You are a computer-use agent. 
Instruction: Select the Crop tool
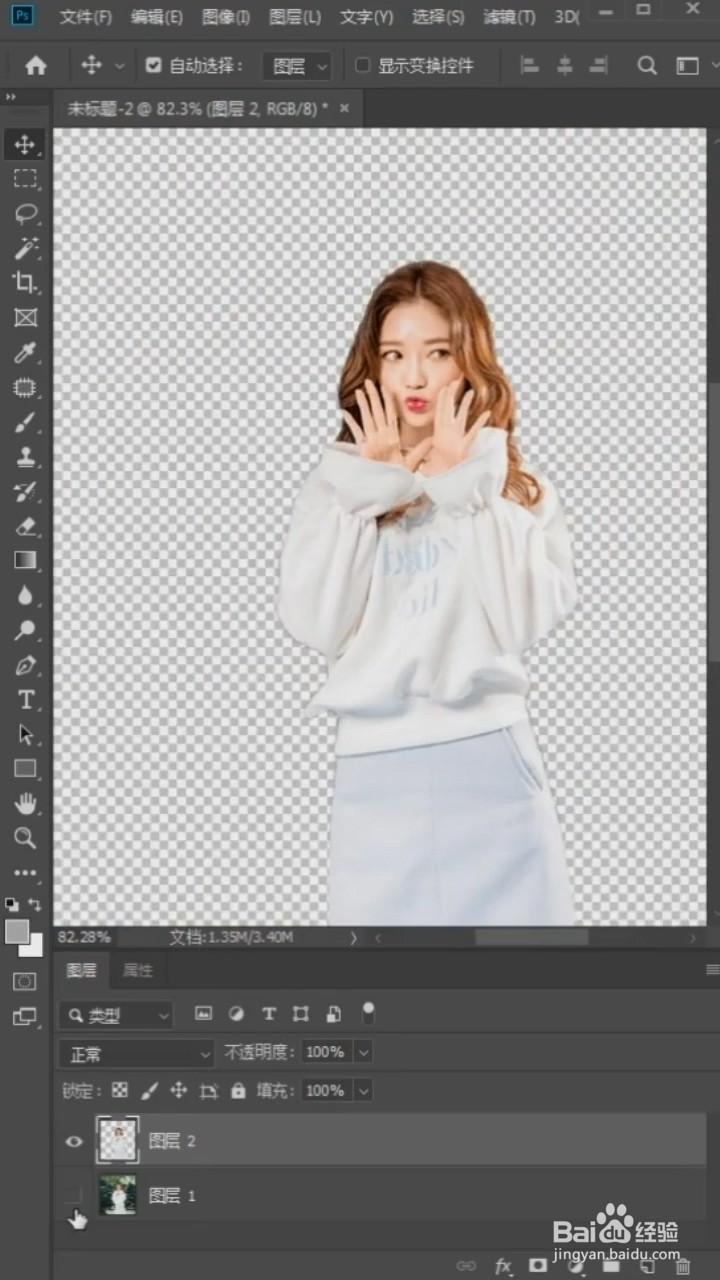click(25, 282)
